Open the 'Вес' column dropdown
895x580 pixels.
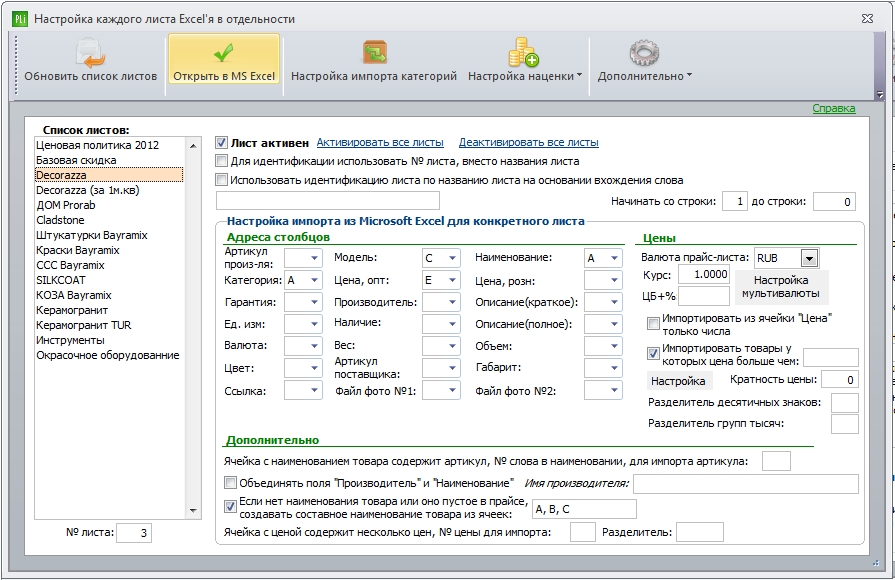click(x=452, y=346)
